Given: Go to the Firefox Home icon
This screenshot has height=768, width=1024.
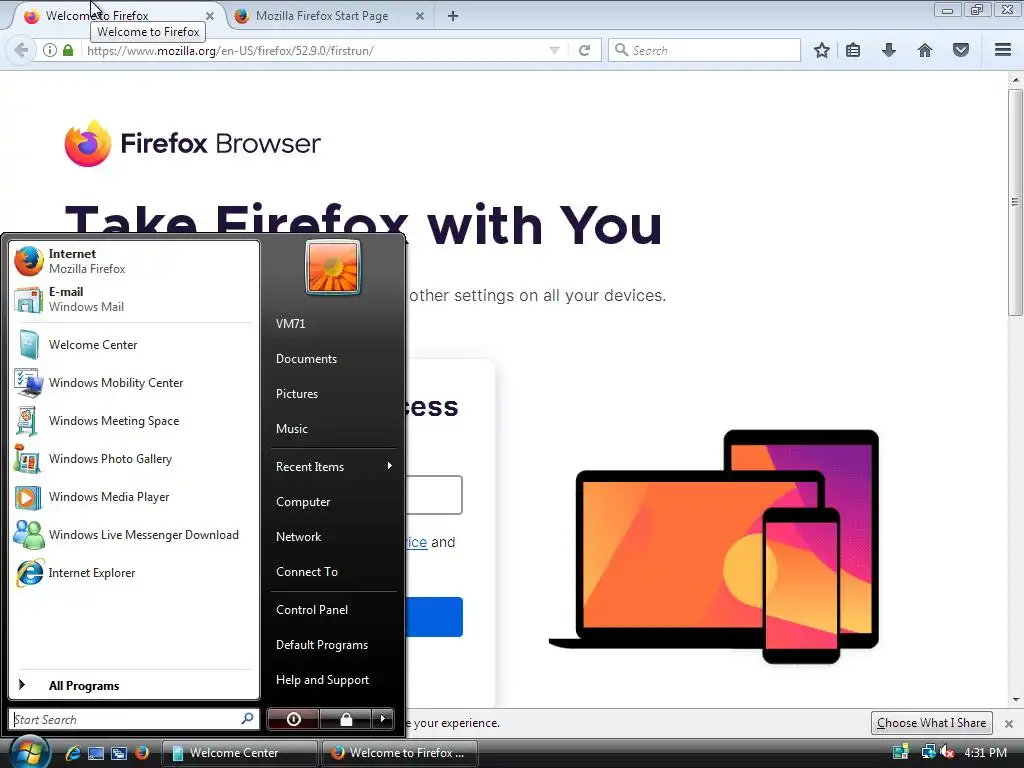Looking at the screenshot, I should click(x=925, y=50).
